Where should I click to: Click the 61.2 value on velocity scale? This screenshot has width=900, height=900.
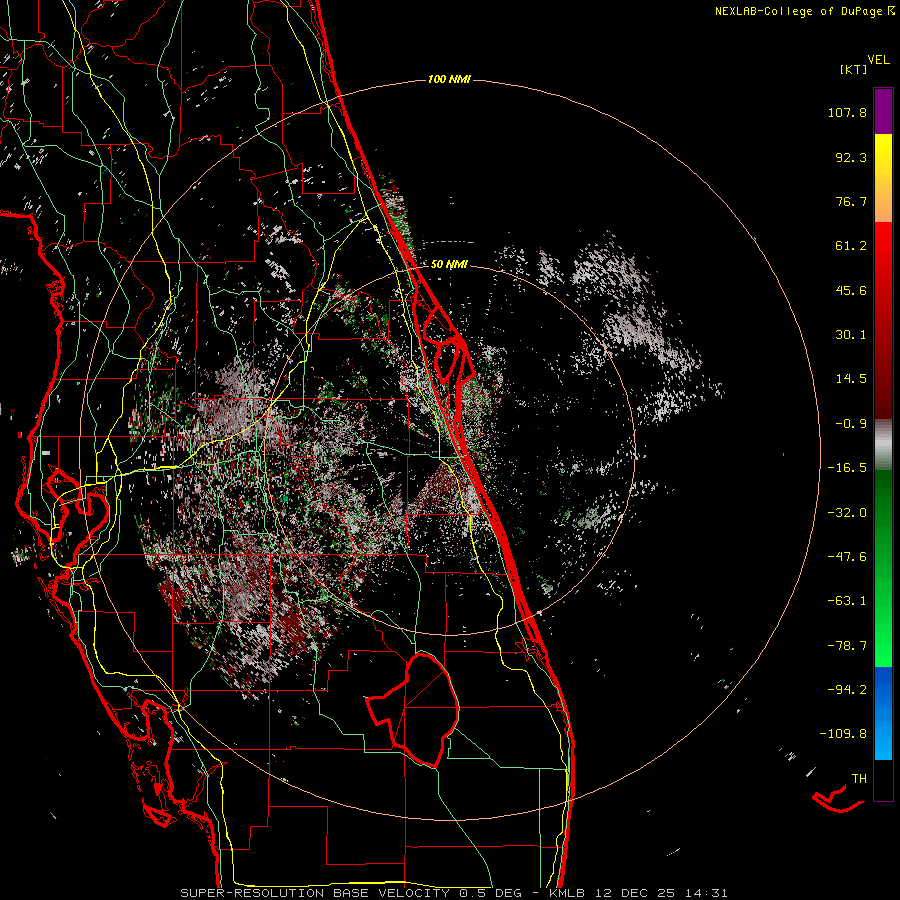click(x=851, y=246)
